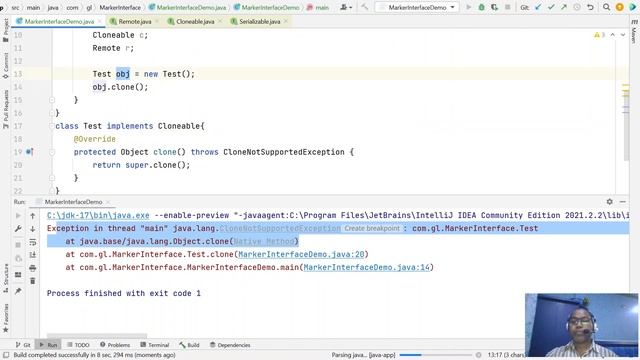This screenshot has height=360, width=640.
Task: Go to previous highlighted error arrow
Action: [613, 35]
